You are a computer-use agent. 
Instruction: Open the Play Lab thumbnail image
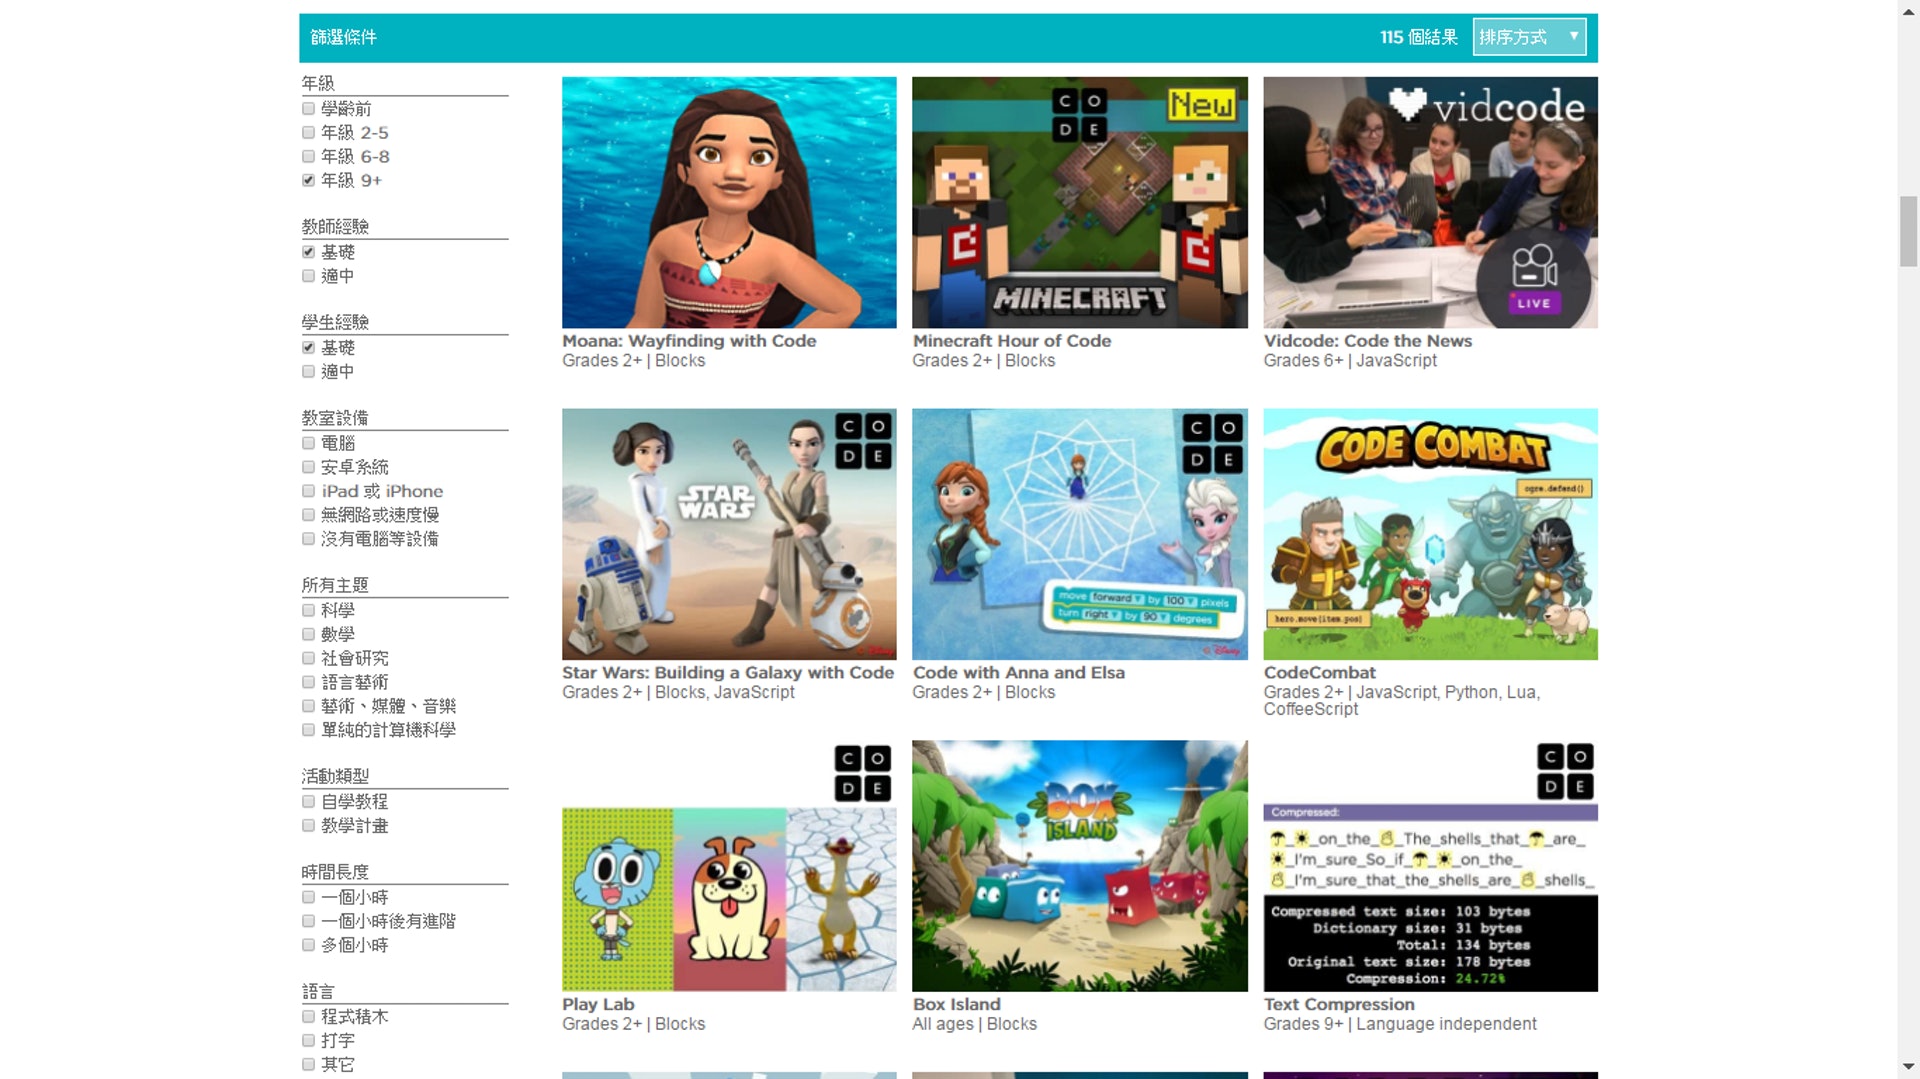coord(729,866)
